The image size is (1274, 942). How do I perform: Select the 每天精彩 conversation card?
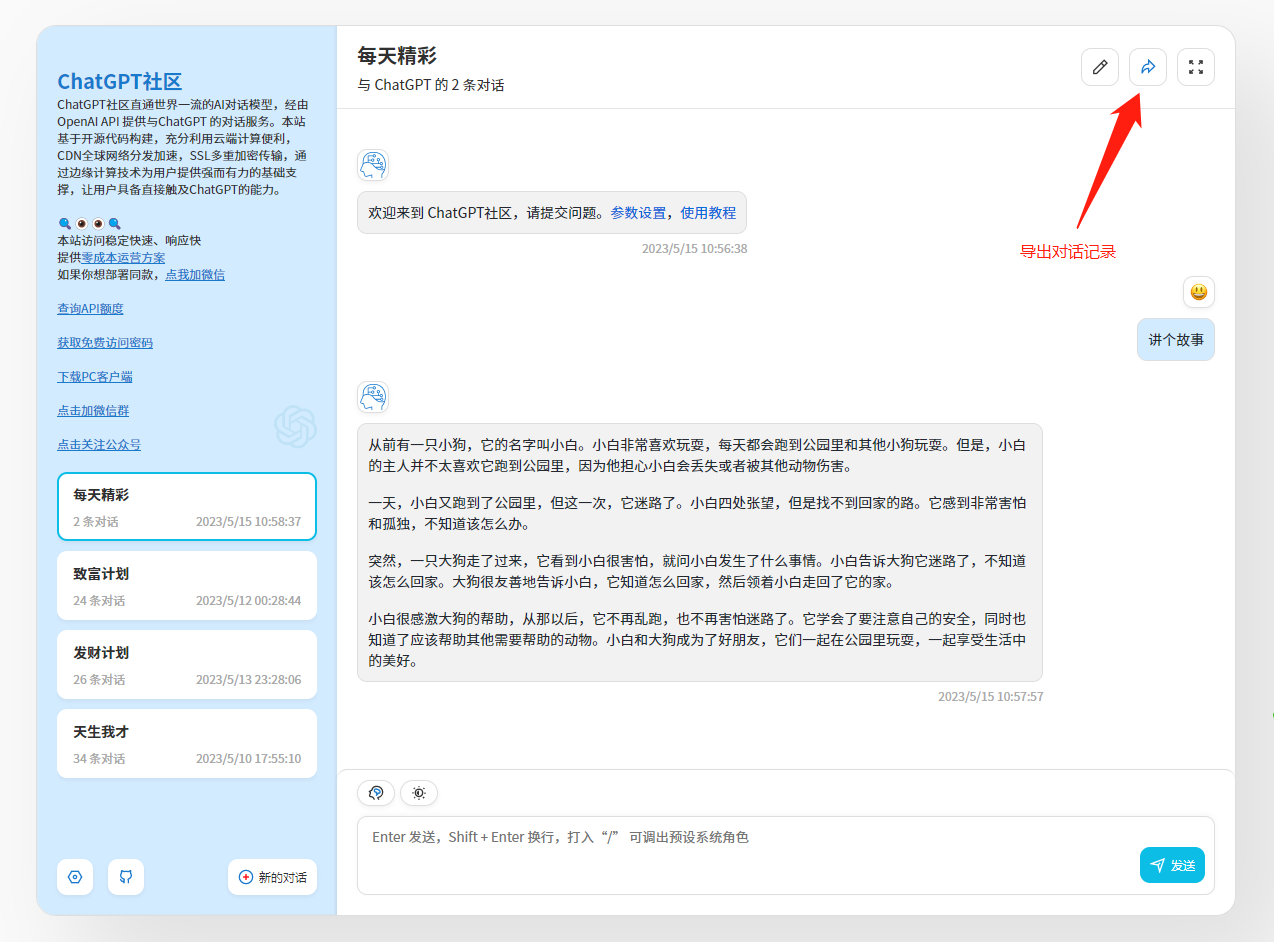click(x=187, y=507)
